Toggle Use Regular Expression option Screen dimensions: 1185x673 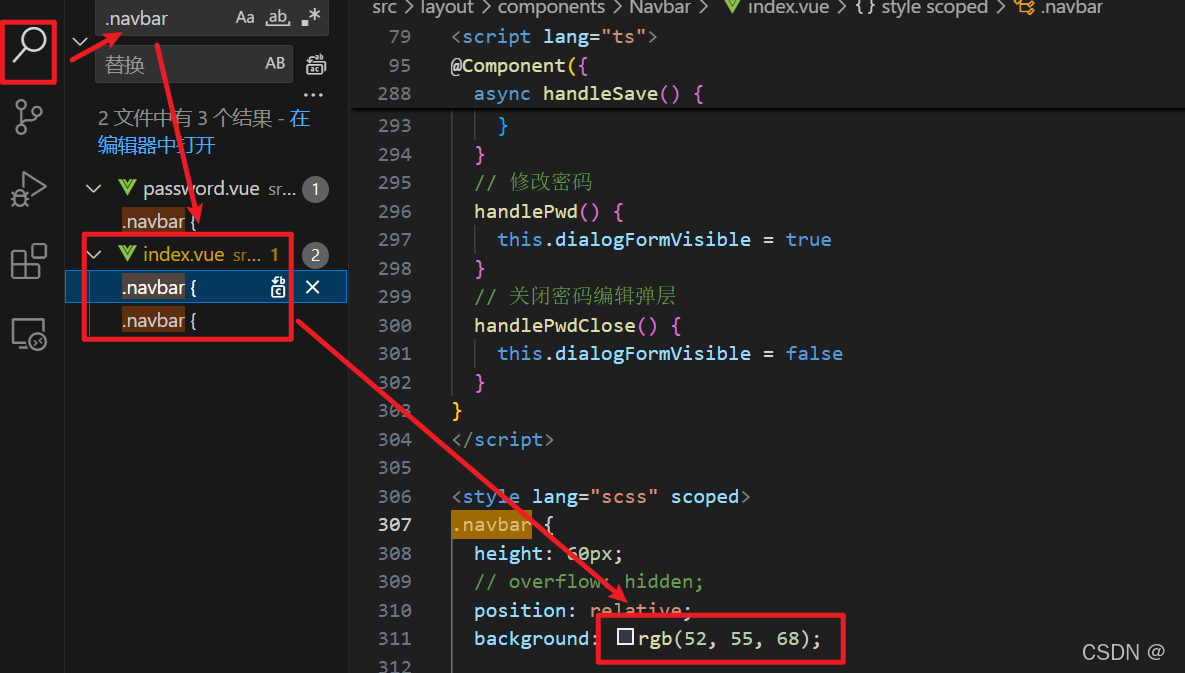click(311, 17)
